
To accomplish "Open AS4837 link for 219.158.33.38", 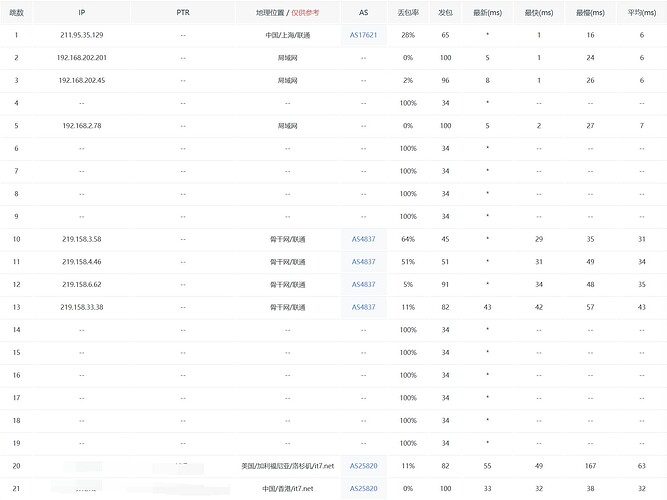I will pyautogui.click(x=363, y=307).
